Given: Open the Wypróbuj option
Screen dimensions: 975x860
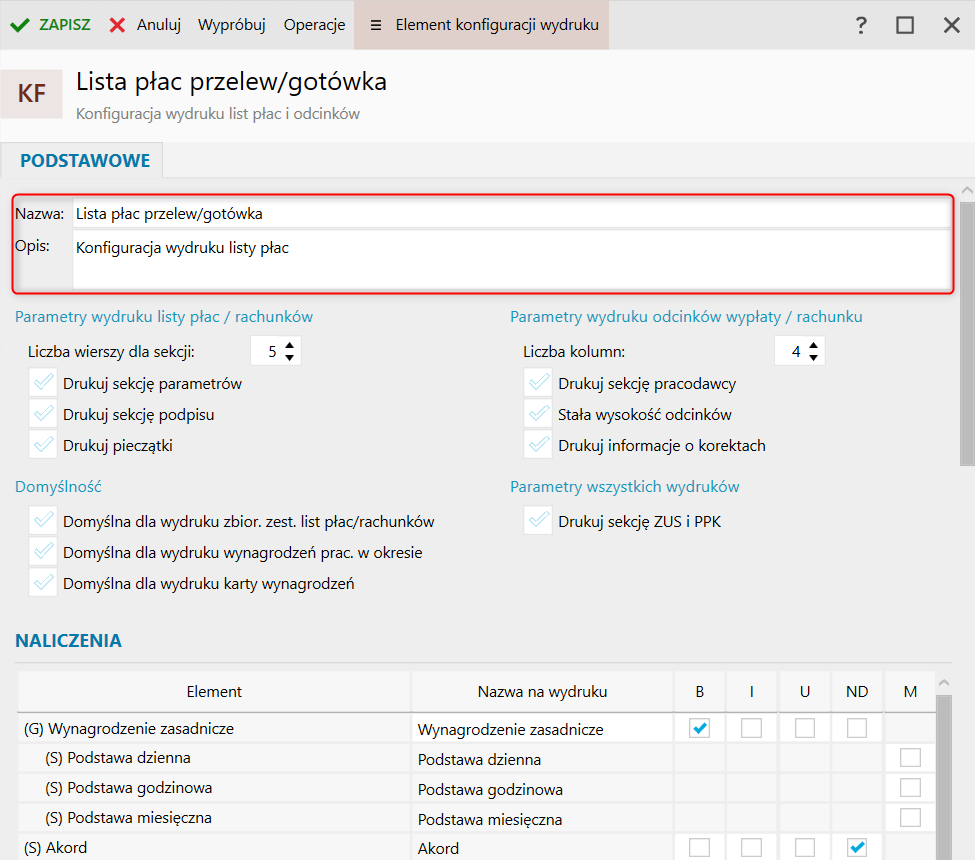Looking at the screenshot, I should point(231,25).
